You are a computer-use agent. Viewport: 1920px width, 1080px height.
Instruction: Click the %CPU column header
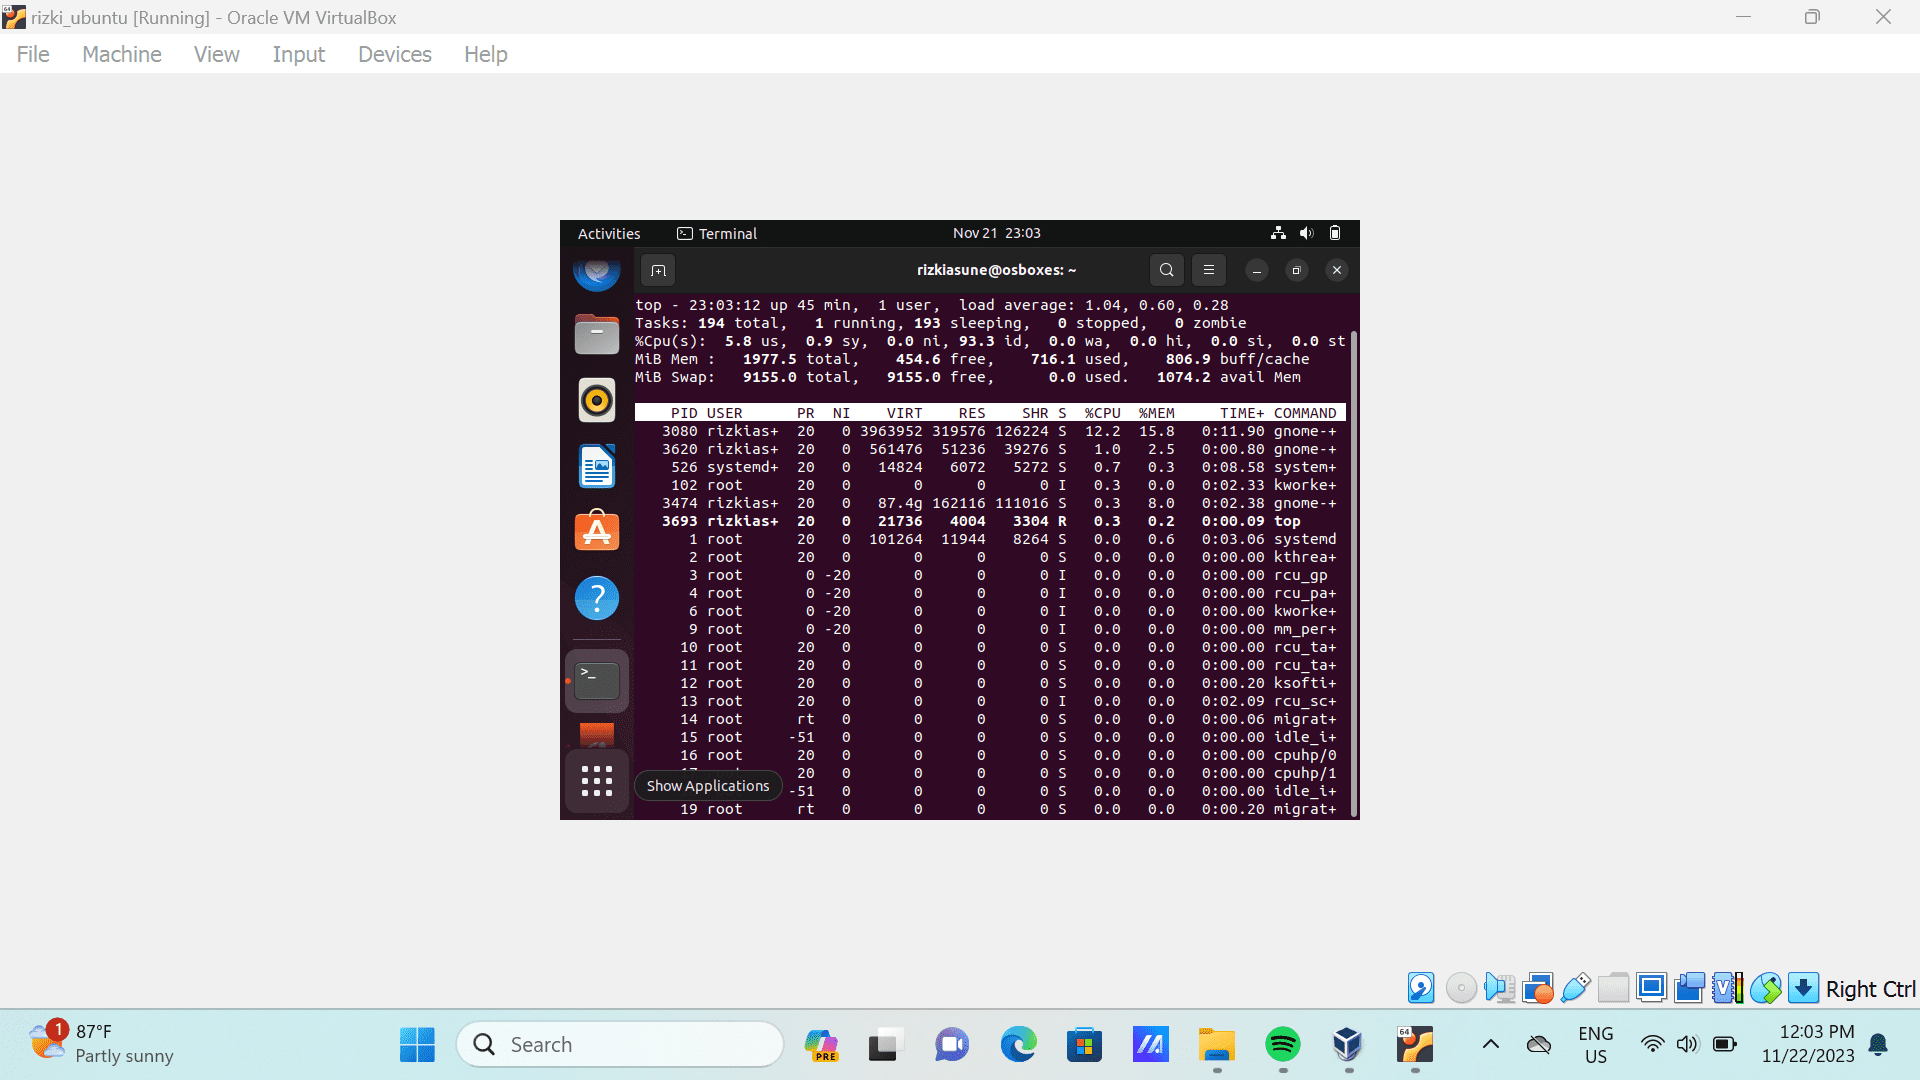pos(1102,413)
